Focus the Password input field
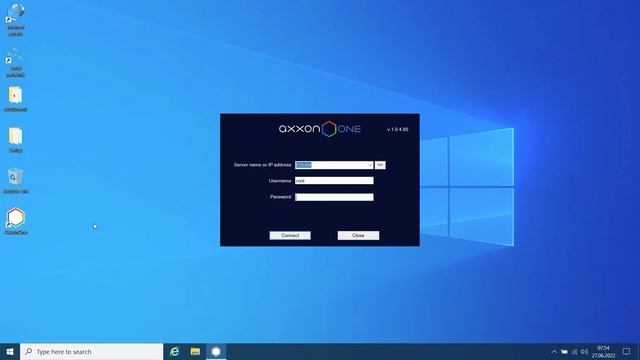The height and width of the screenshot is (360, 640). [334, 197]
